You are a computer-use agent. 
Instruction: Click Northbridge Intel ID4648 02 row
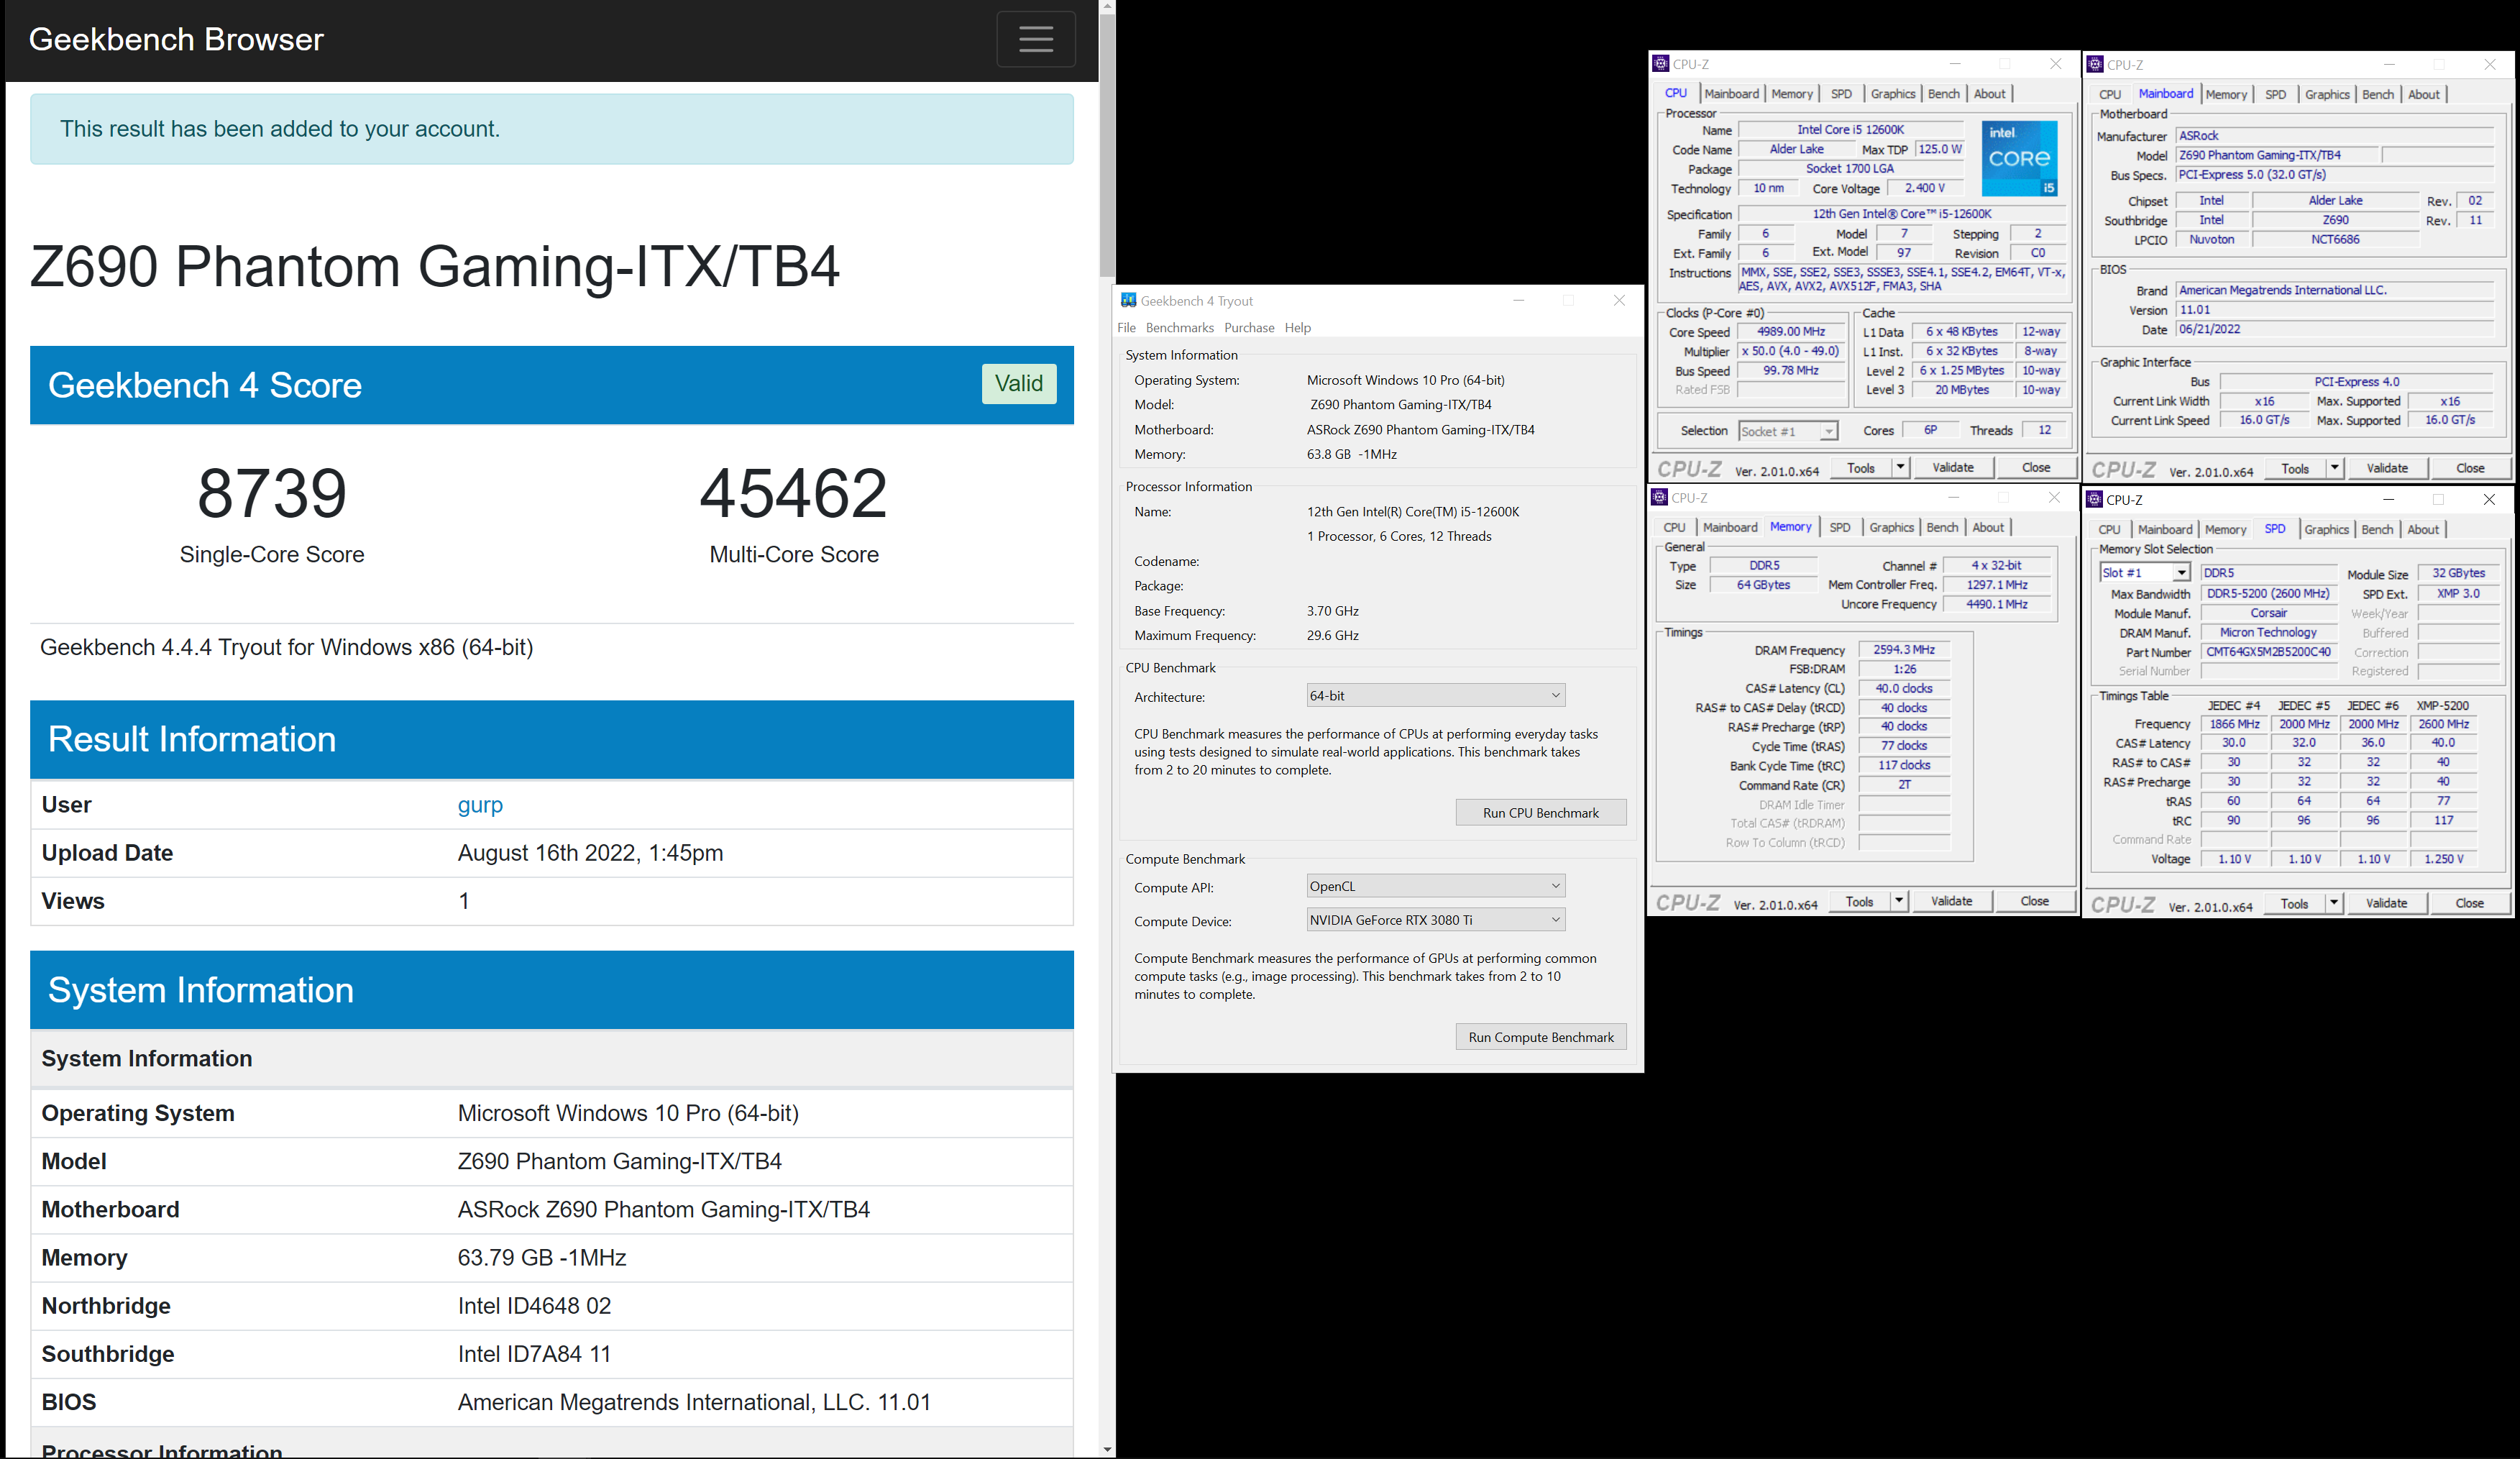552,1306
